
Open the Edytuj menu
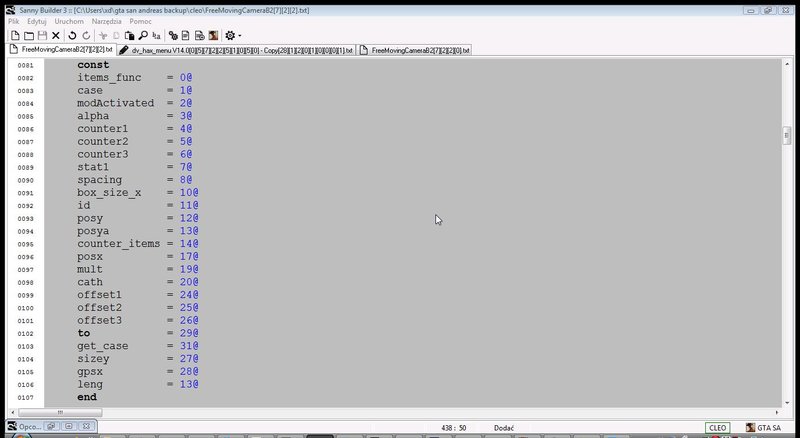coord(37,21)
